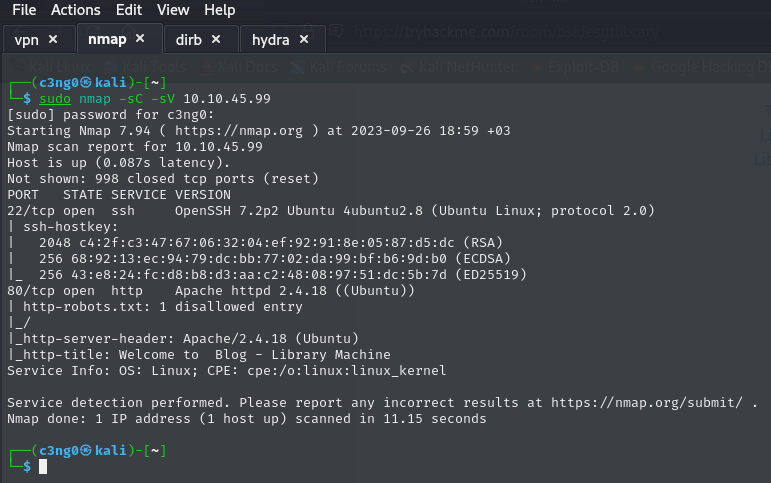Click the terminal cursor at the empty prompt
The image size is (771, 483).
point(43,467)
